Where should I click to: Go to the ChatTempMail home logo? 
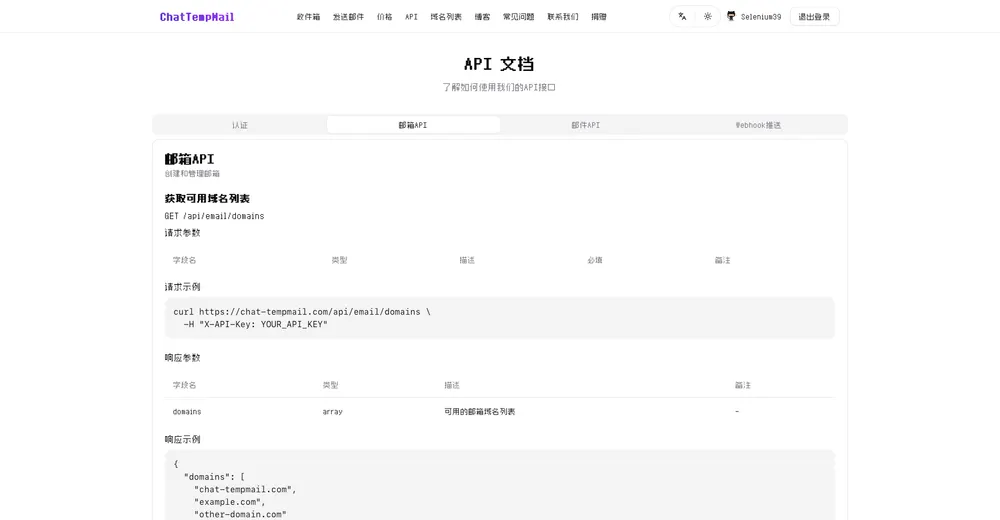(x=197, y=17)
